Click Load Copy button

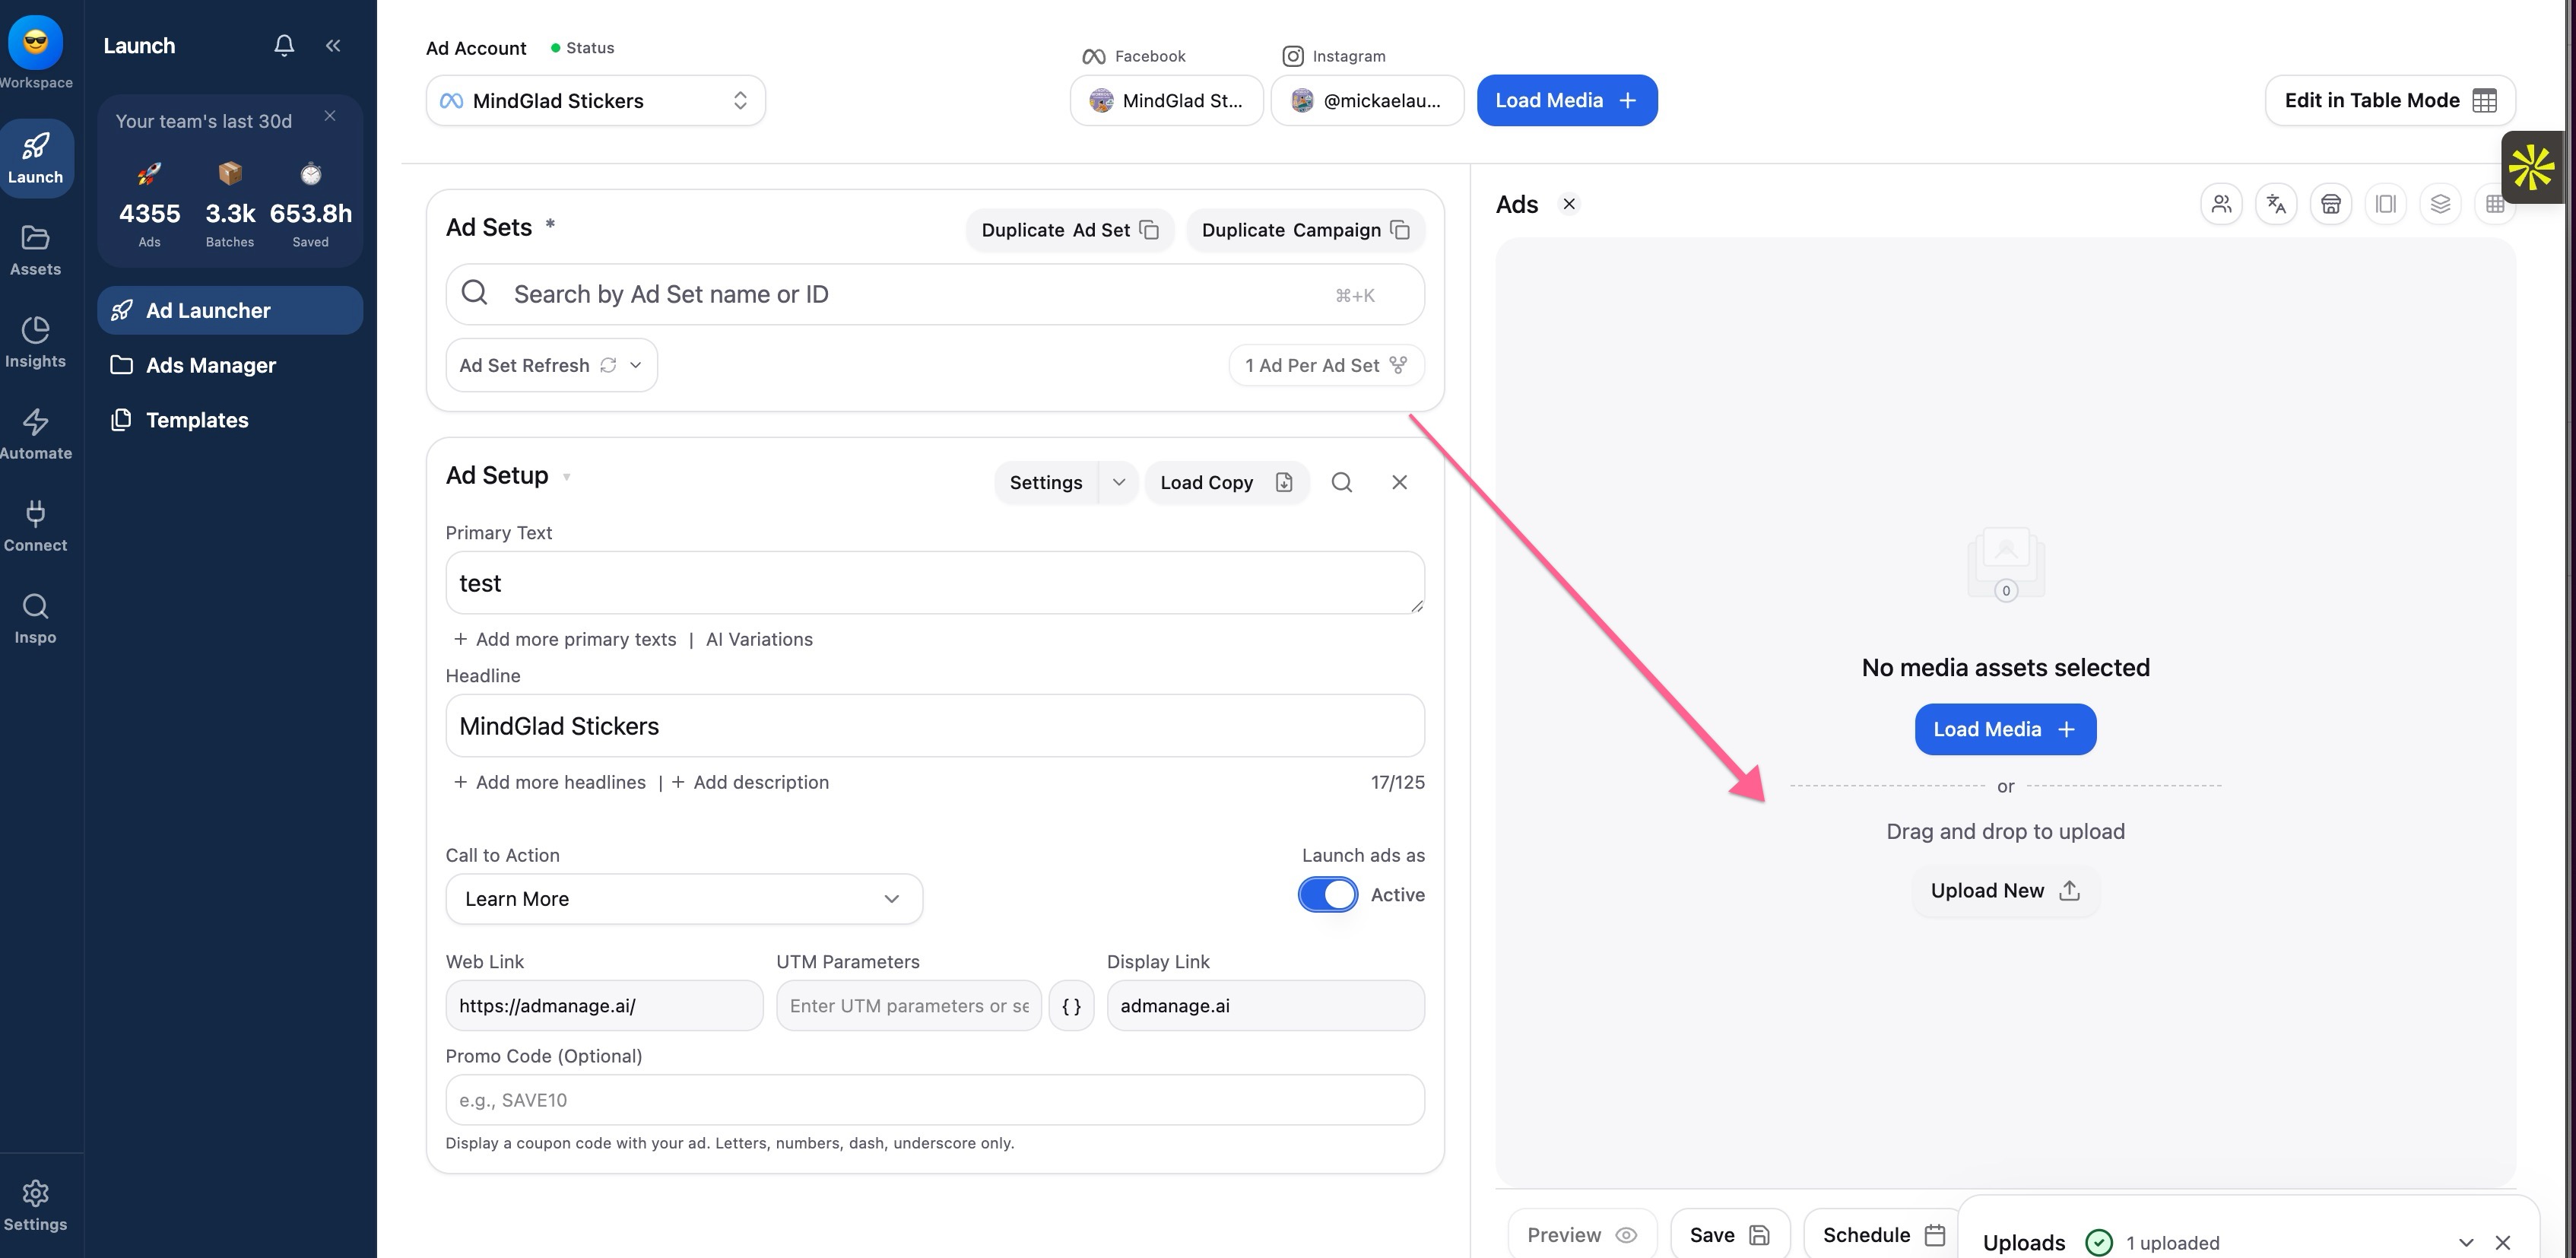(1227, 482)
